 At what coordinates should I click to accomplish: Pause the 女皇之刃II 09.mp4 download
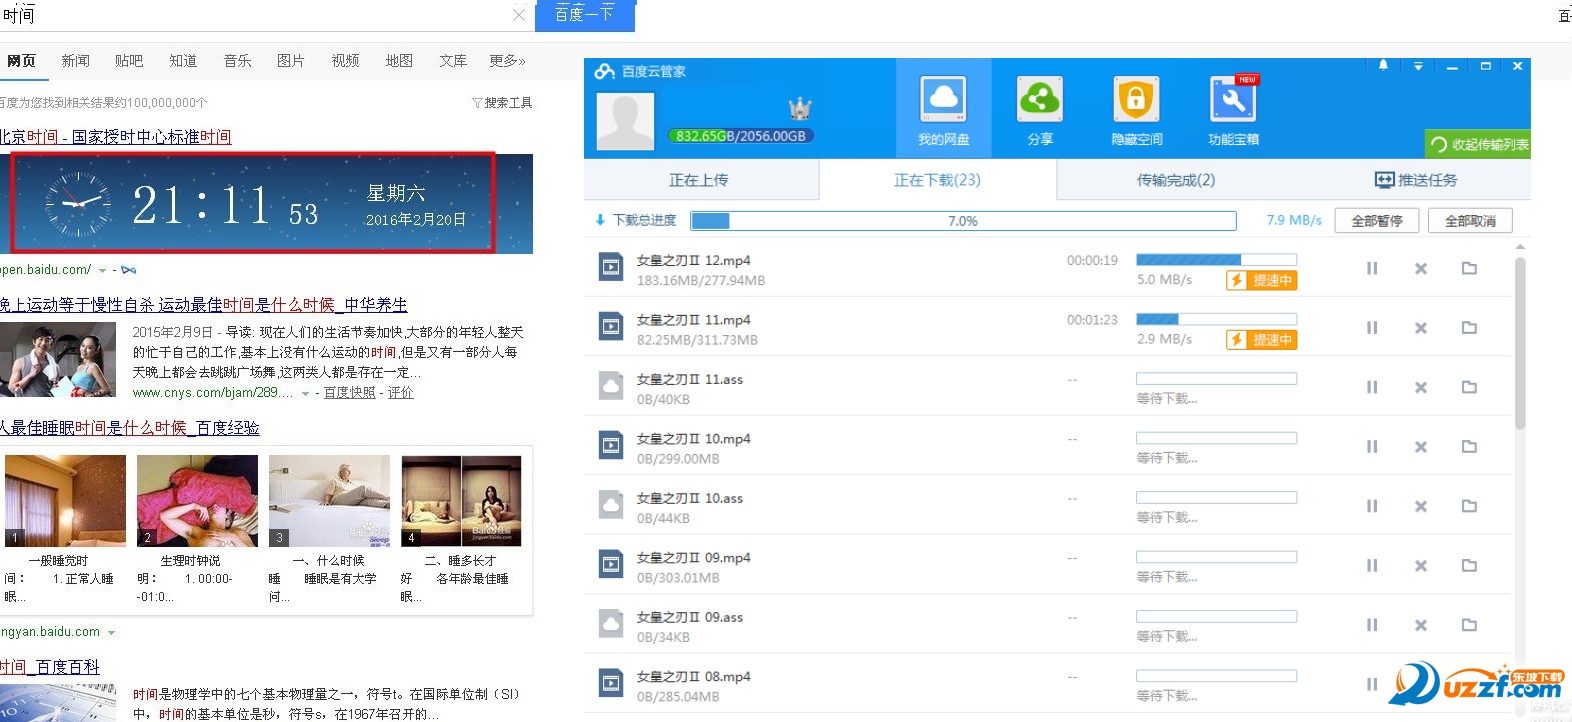pyautogui.click(x=1372, y=565)
